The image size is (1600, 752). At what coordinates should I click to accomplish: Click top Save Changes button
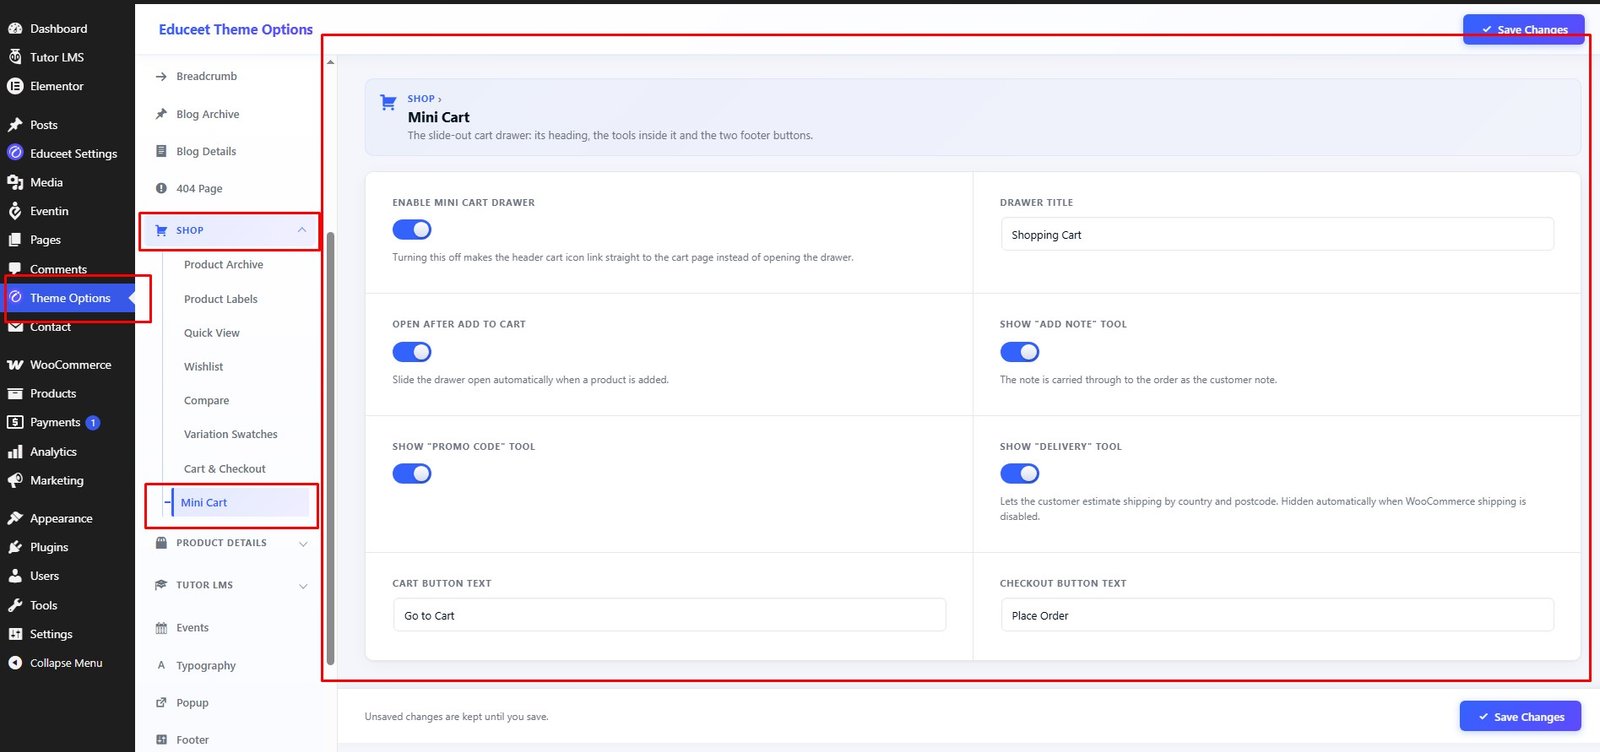(1523, 29)
